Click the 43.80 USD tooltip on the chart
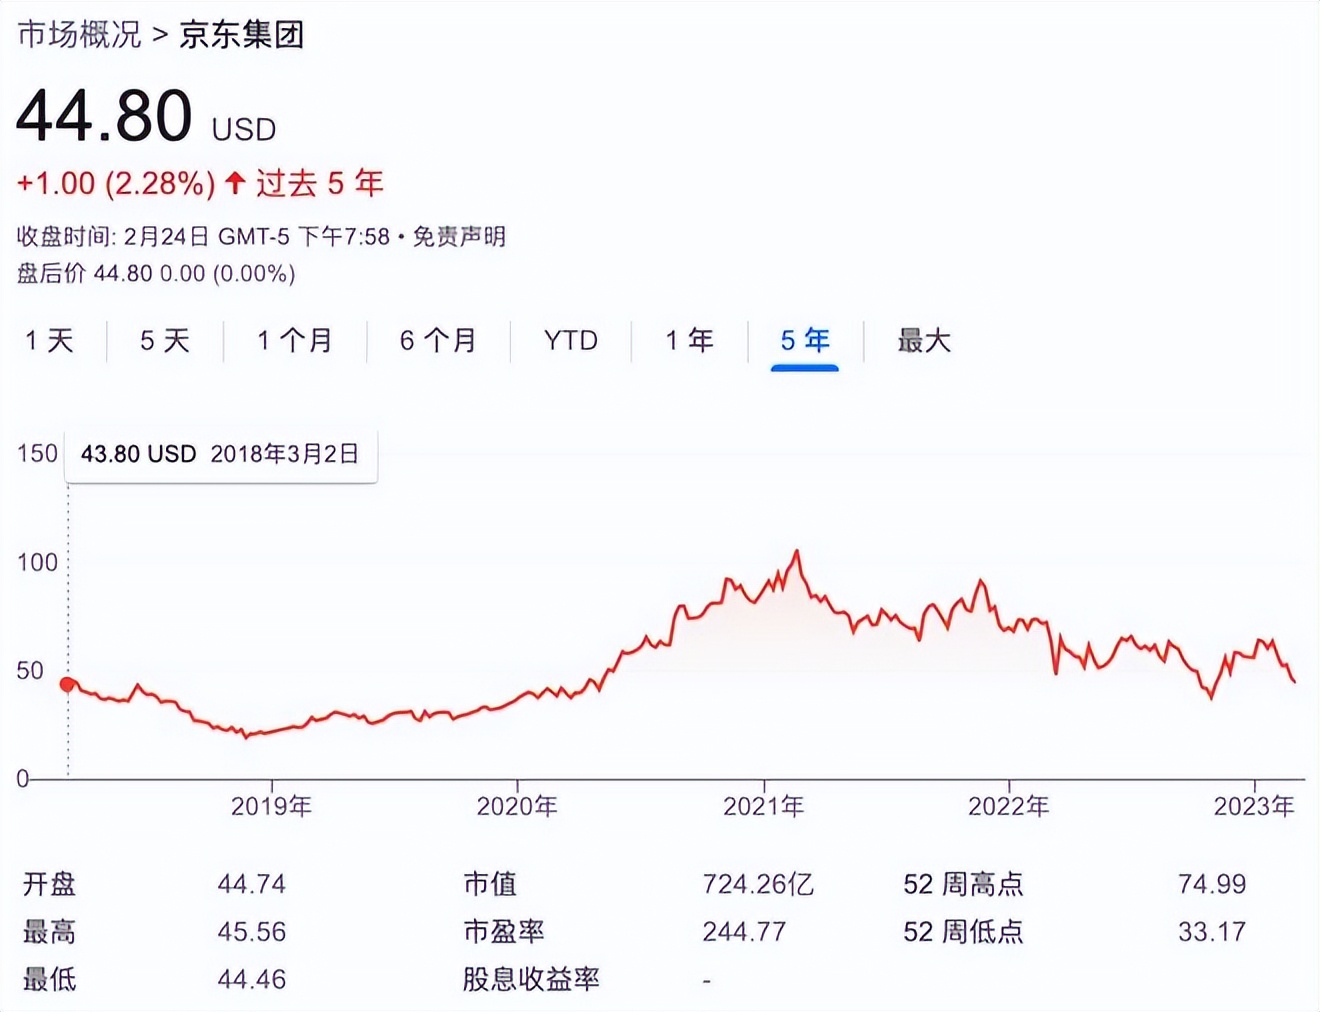Screen dimensions: 1320x1012 220,455
